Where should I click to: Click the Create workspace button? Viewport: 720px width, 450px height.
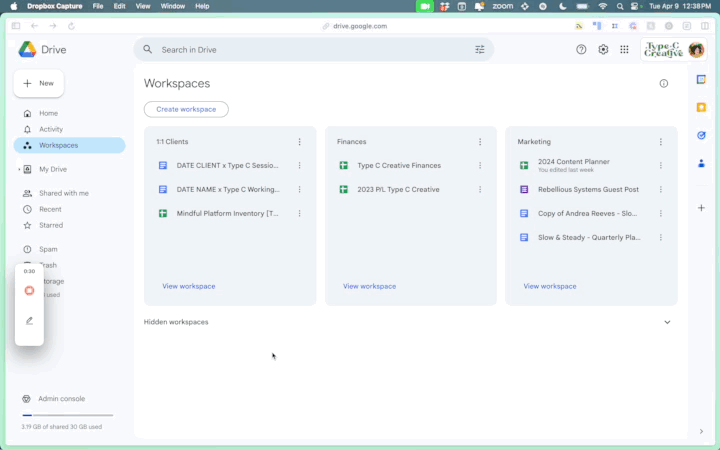point(186,109)
